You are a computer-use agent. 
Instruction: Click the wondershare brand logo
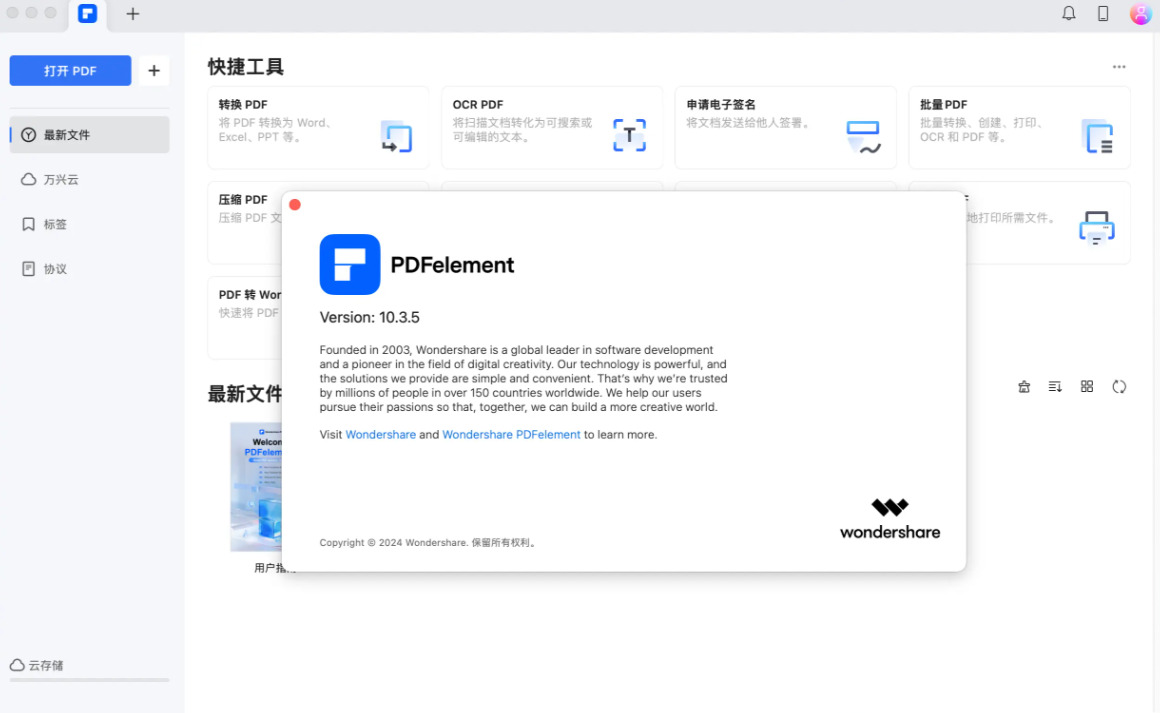point(890,519)
